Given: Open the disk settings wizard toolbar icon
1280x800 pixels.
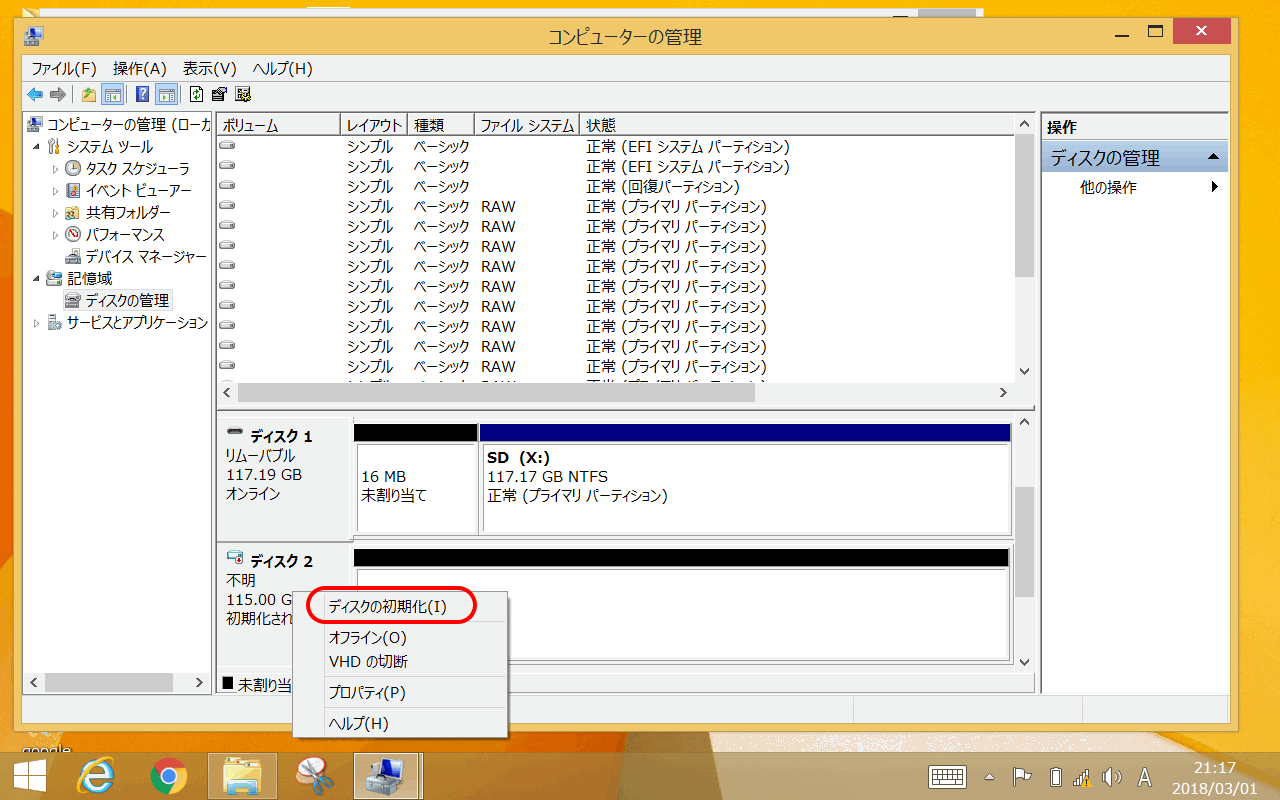Looking at the screenshot, I should click(242, 95).
